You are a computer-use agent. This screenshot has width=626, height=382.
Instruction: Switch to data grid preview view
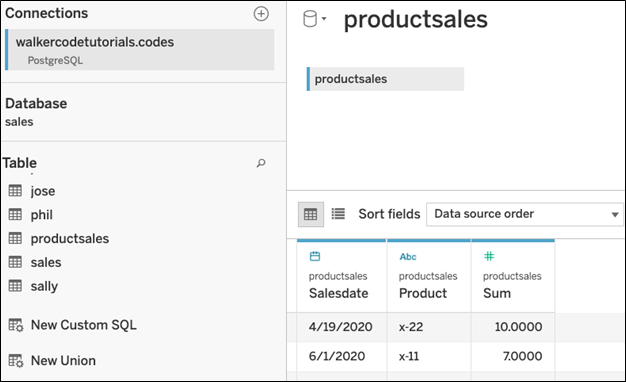[311, 214]
